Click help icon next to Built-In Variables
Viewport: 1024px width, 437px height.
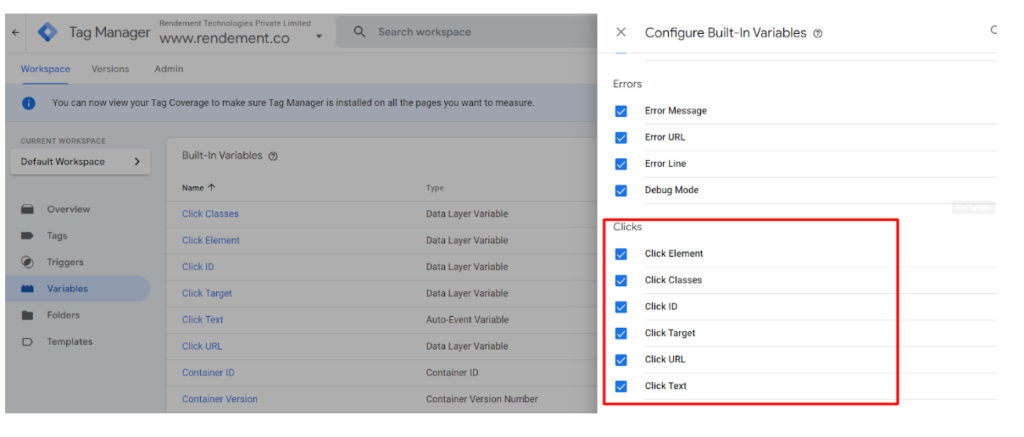[x=273, y=156]
